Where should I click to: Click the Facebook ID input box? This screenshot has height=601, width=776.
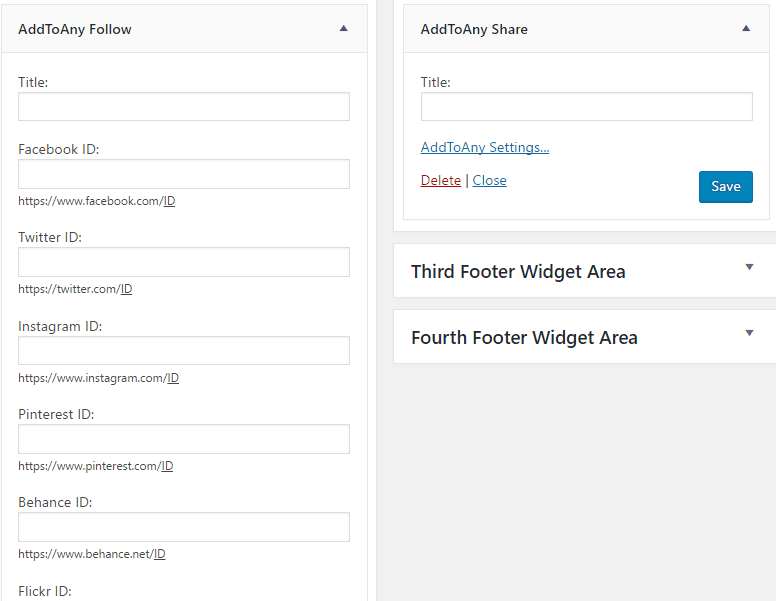(184, 174)
